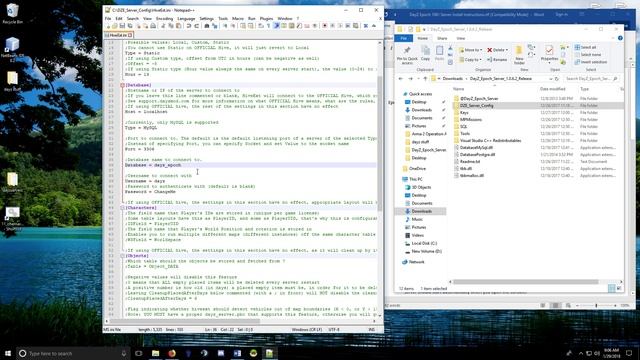
Task: Open the File tab in Explorer ribbon
Action: pos(403,38)
